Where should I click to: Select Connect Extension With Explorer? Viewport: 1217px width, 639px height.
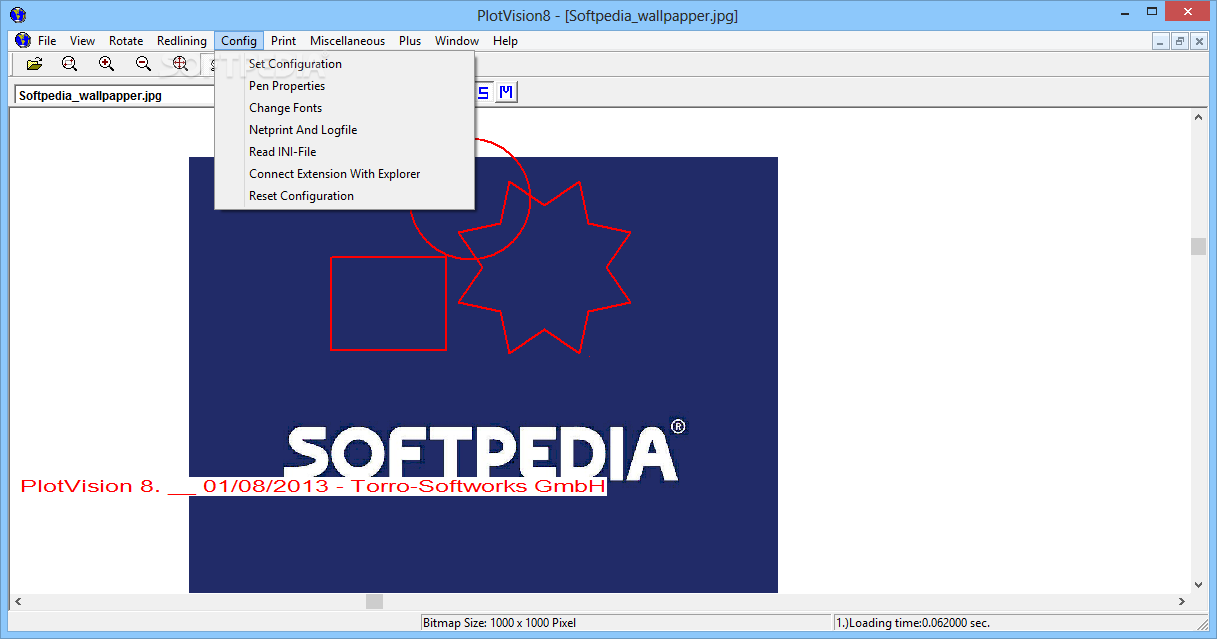[x=344, y=174]
